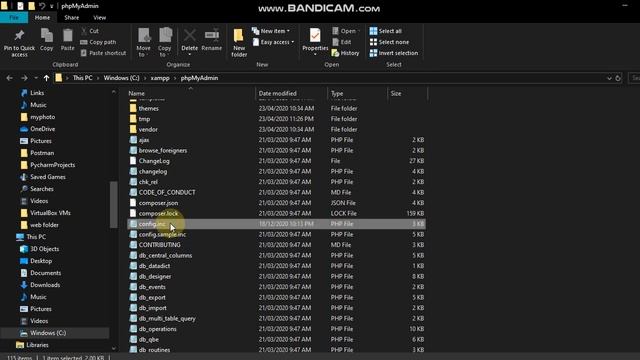Expand customize Quick Access Toolbar arrow
This screenshot has width=640, height=360.
point(51,6)
